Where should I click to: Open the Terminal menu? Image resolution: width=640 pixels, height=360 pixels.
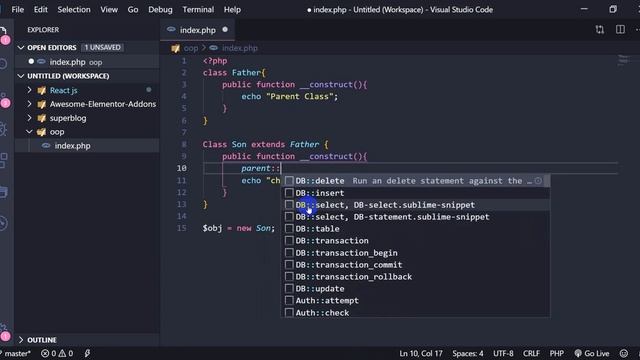click(x=198, y=9)
